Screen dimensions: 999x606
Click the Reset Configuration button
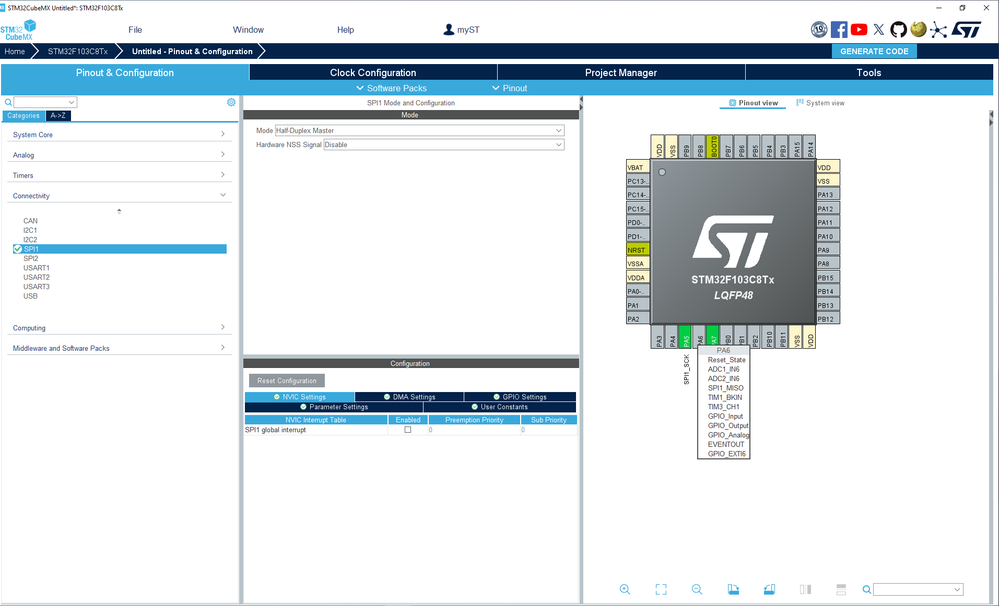tap(287, 380)
